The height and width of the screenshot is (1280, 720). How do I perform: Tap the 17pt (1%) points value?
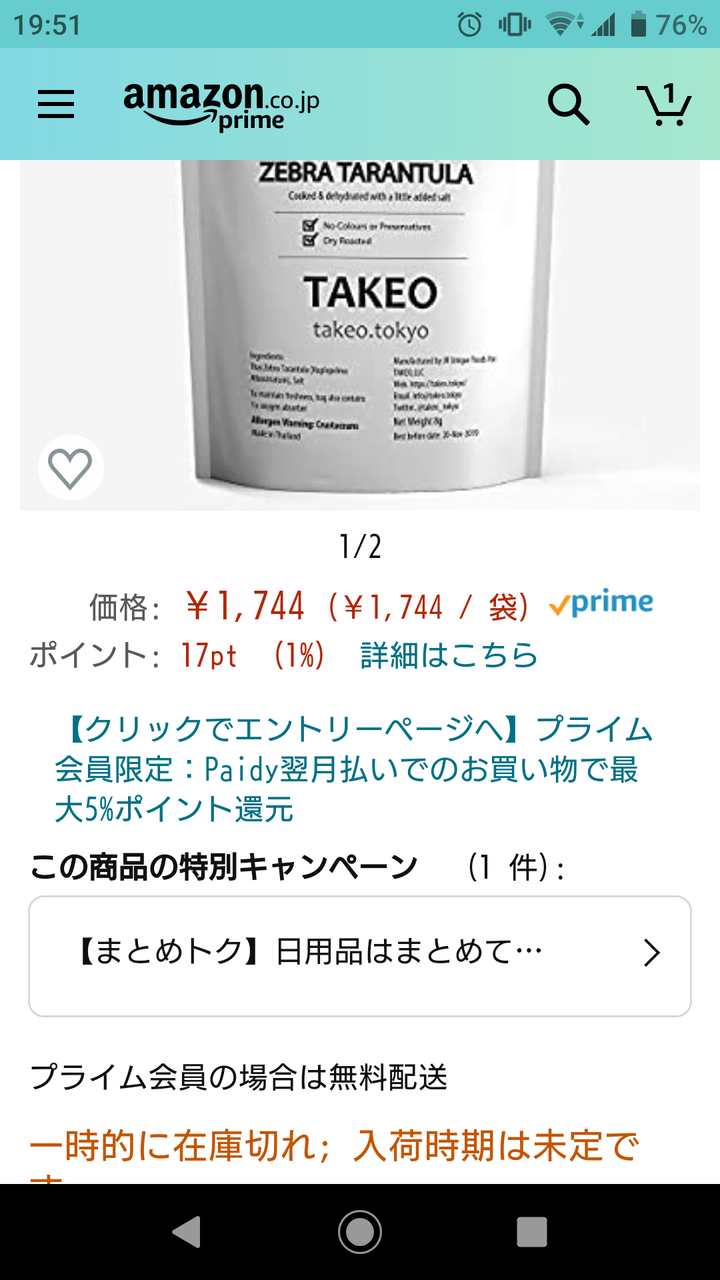[253, 656]
